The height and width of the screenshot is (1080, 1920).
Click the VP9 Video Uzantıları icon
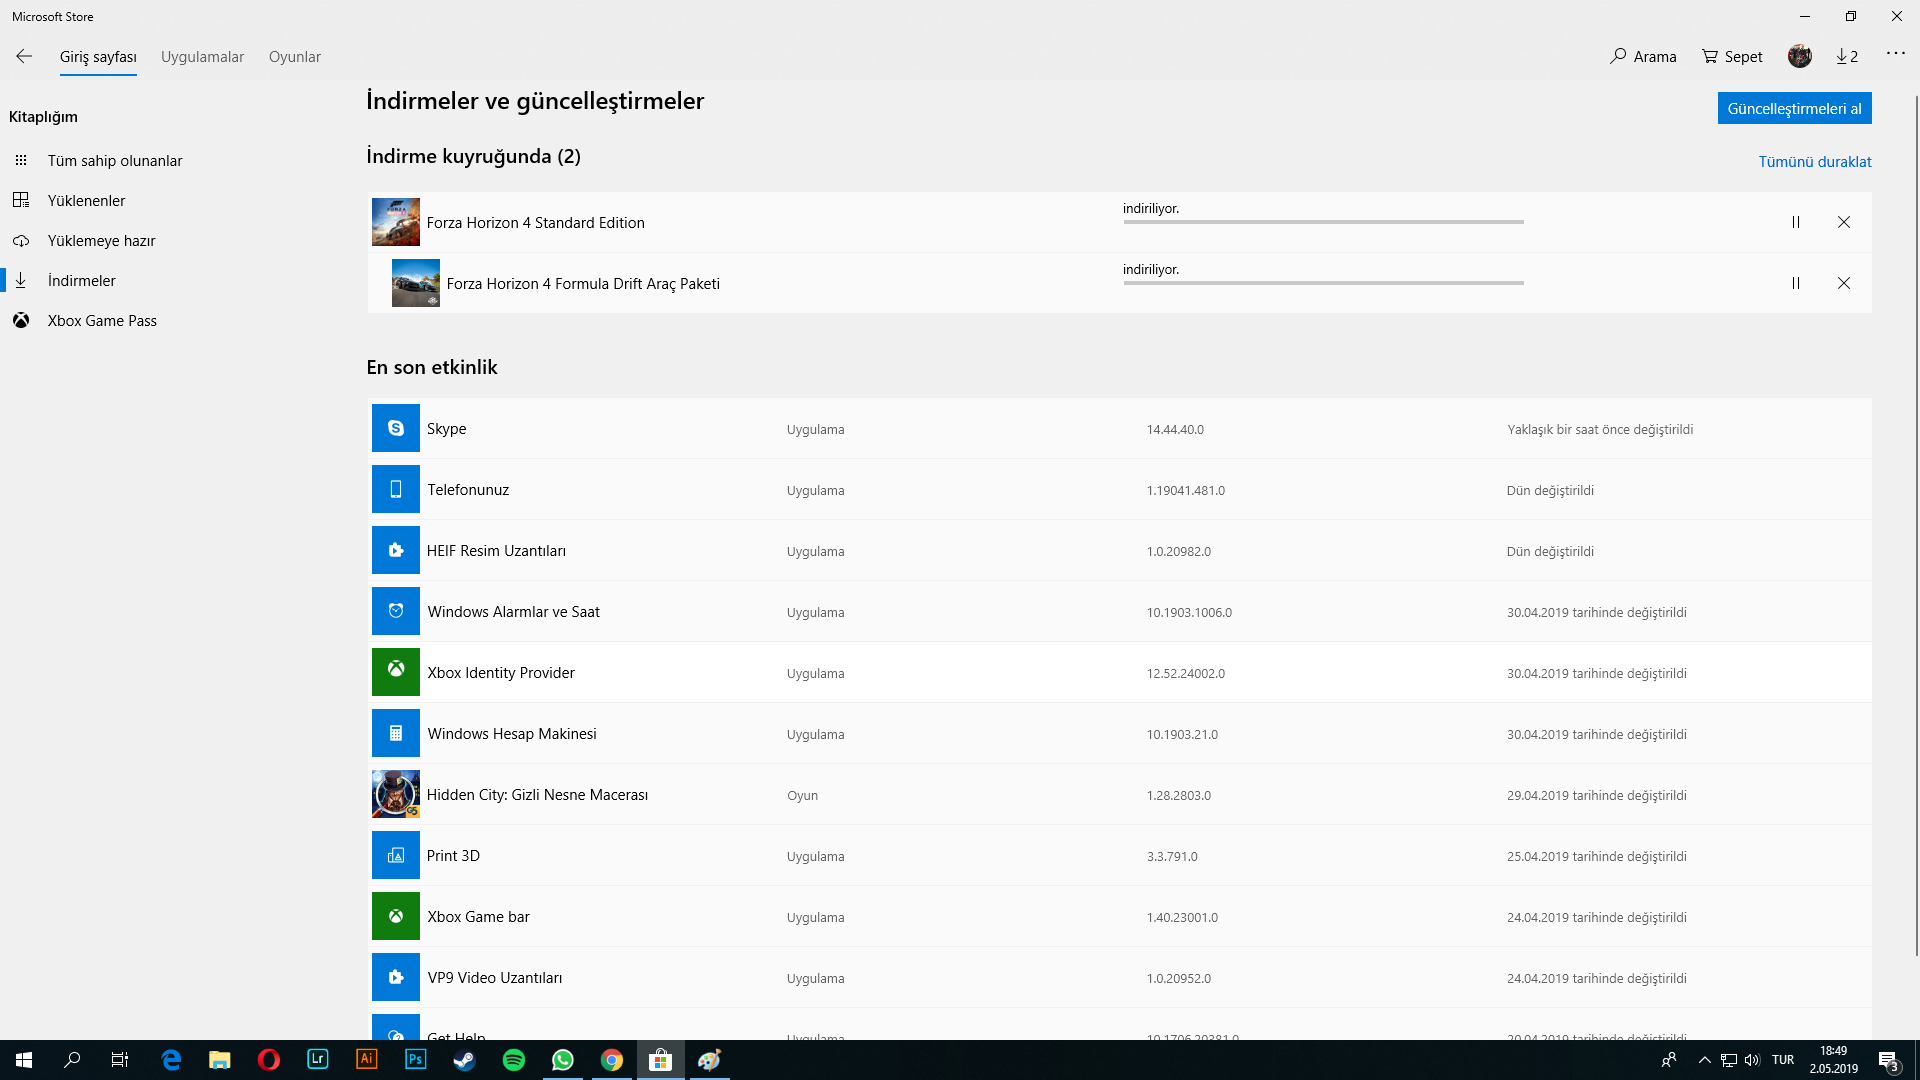396,977
